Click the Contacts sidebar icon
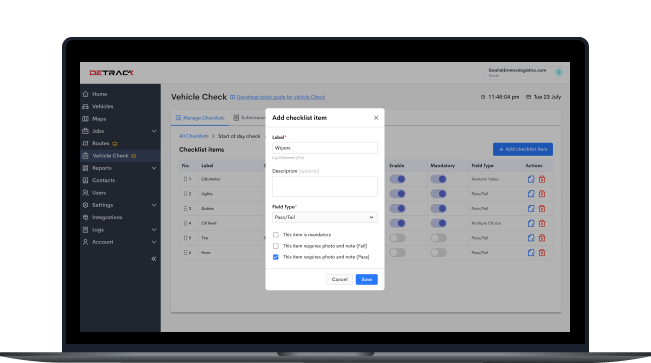This screenshot has height=363, width=651. (x=86, y=180)
